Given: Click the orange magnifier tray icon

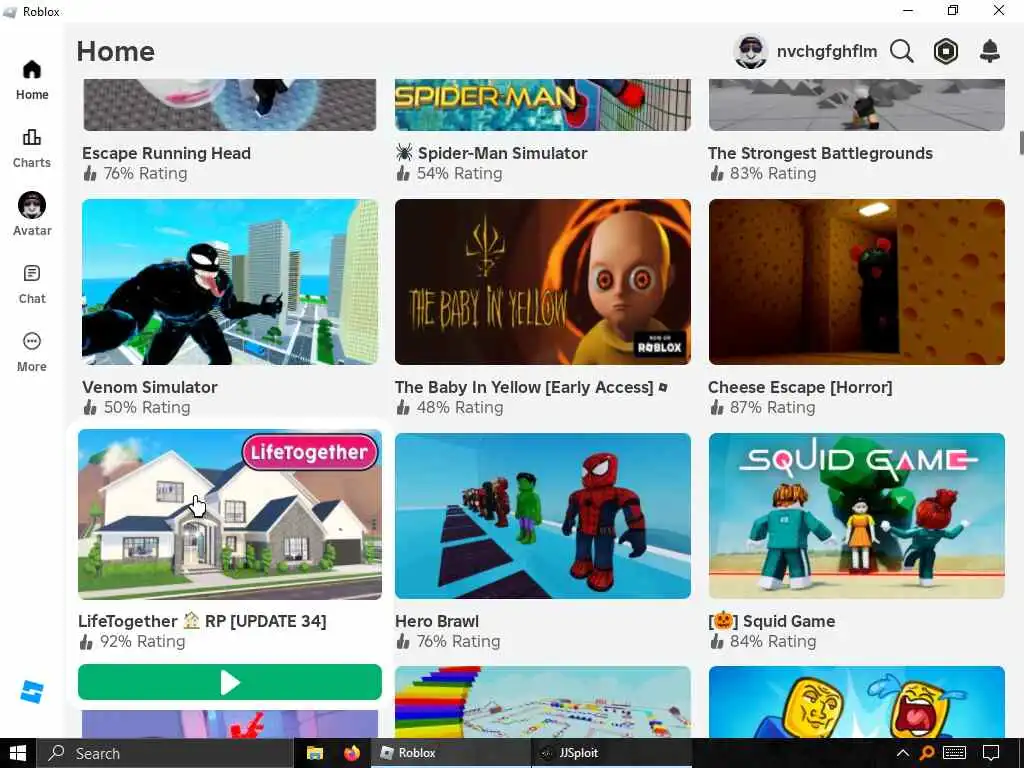Looking at the screenshot, I should coord(927,753).
